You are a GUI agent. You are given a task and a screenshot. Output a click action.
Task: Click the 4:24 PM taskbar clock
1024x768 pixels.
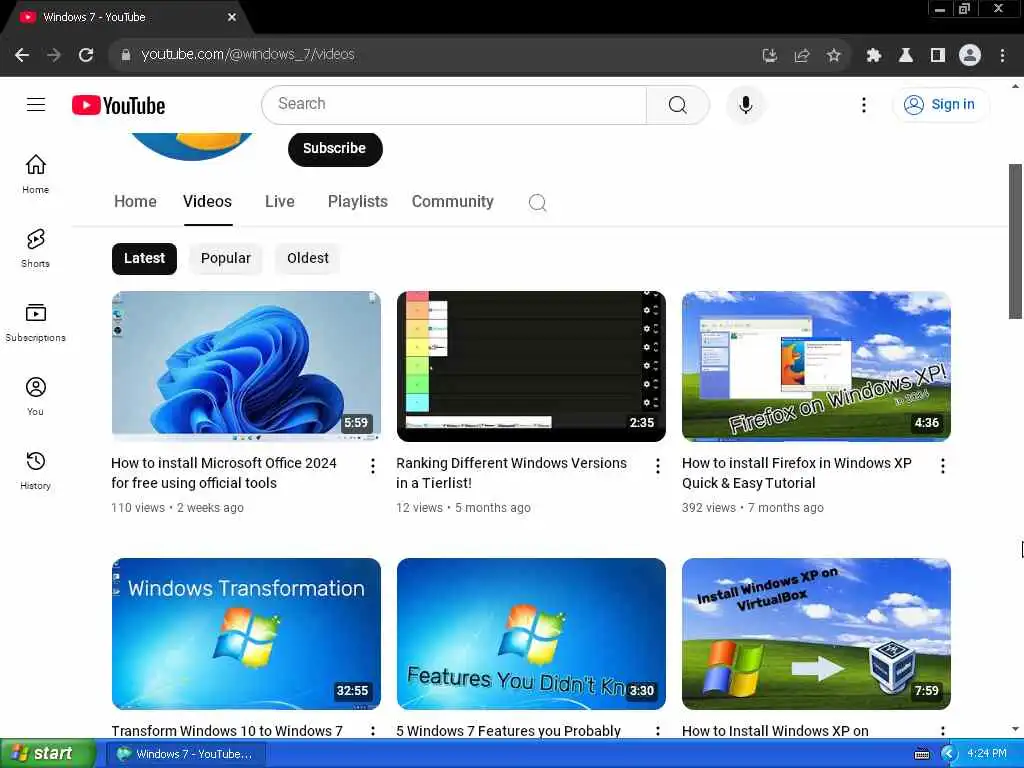click(987, 754)
